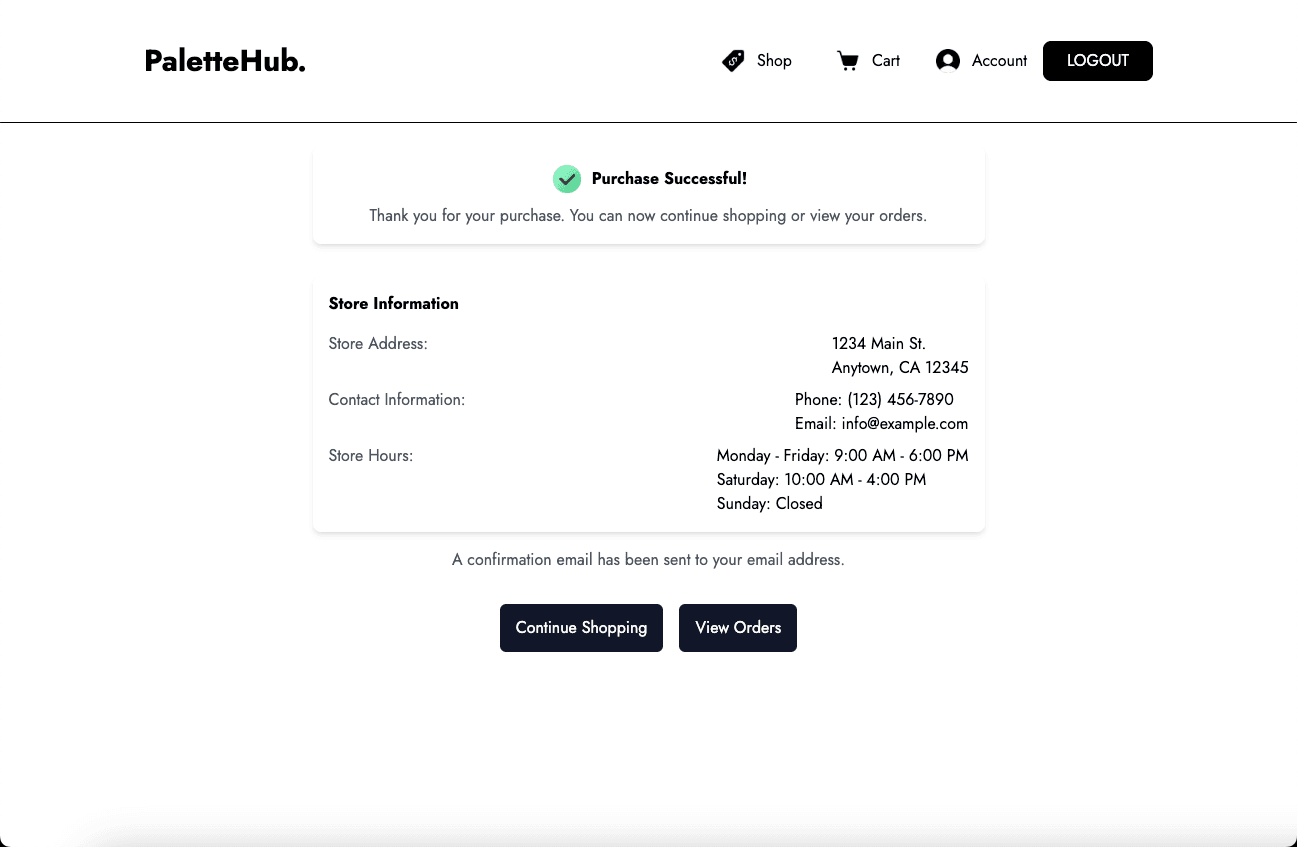Image resolution: width=1297 pixels, height=847 pixels.
Task: Click the Continue Shopping button
Action: point(581,628)
